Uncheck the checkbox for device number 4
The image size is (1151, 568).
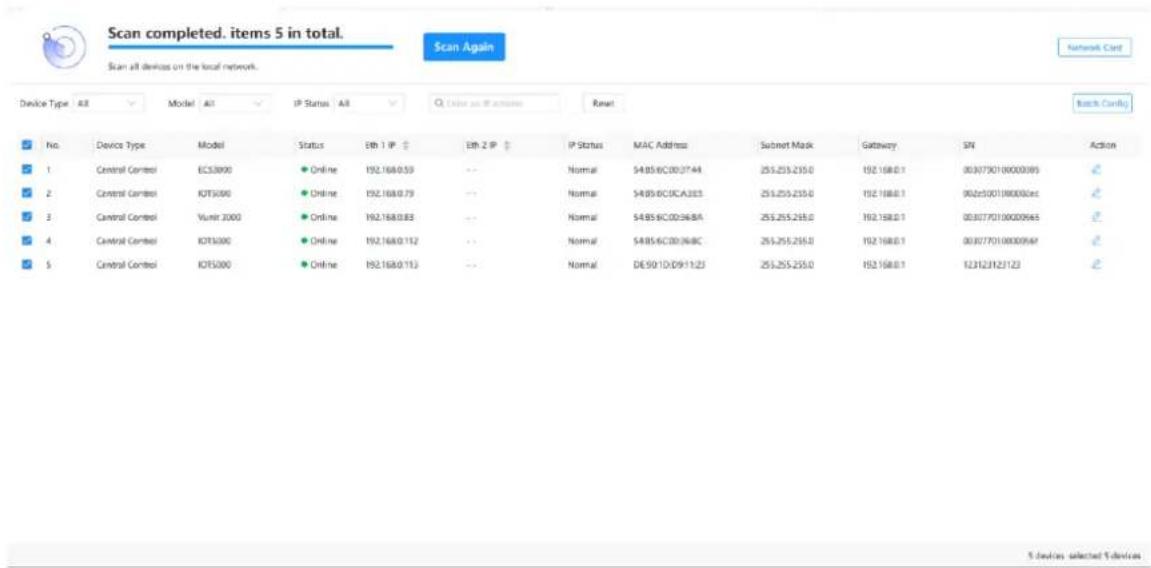(x=28, y=240)
